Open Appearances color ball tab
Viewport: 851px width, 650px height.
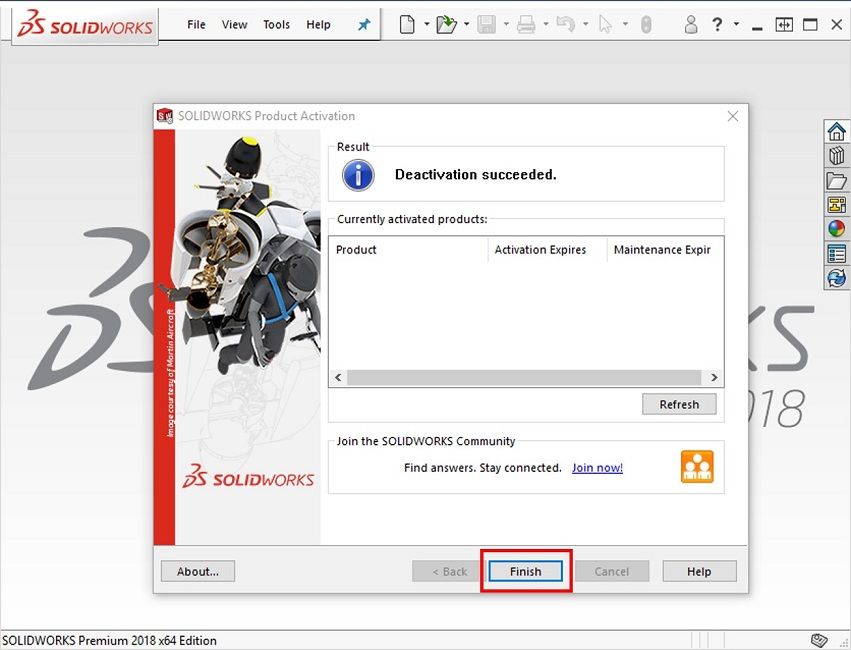point(836,229)
